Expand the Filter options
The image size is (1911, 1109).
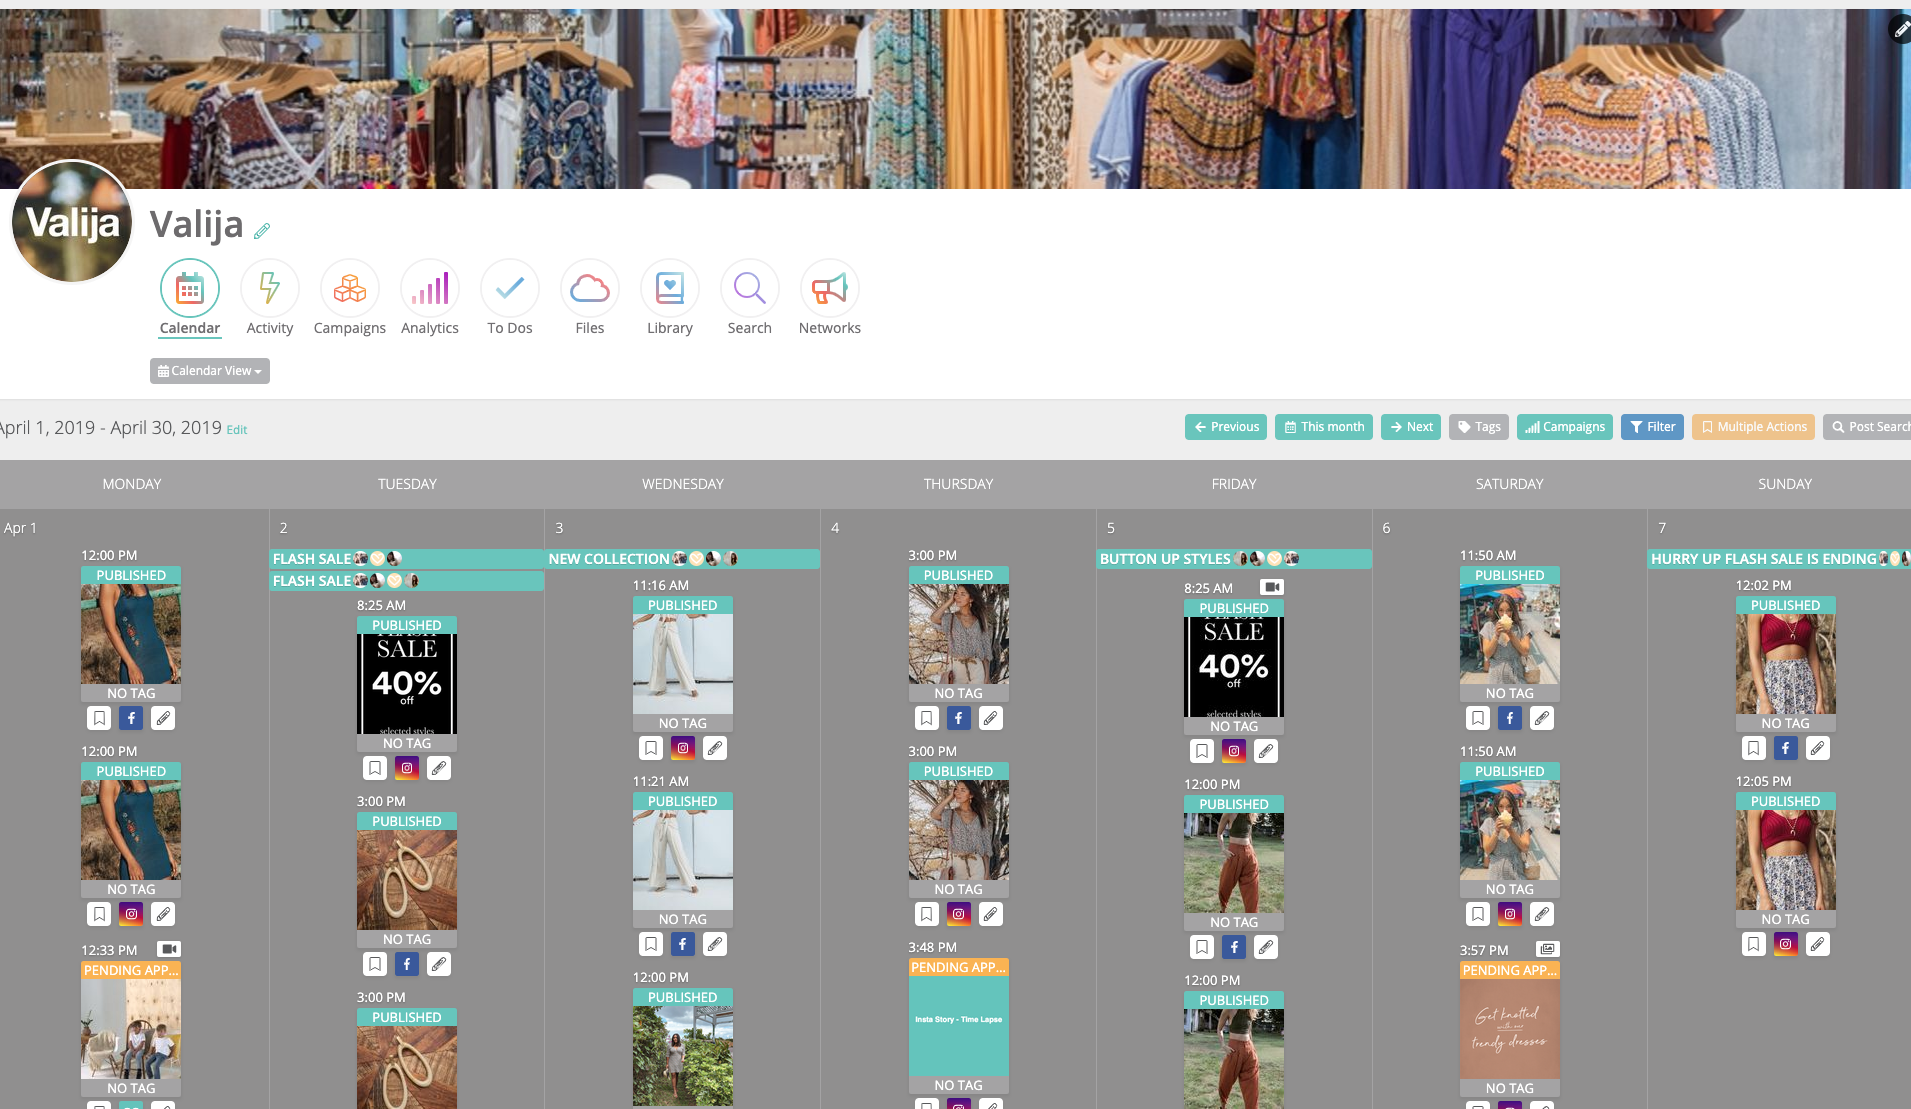pos(1651,427)
